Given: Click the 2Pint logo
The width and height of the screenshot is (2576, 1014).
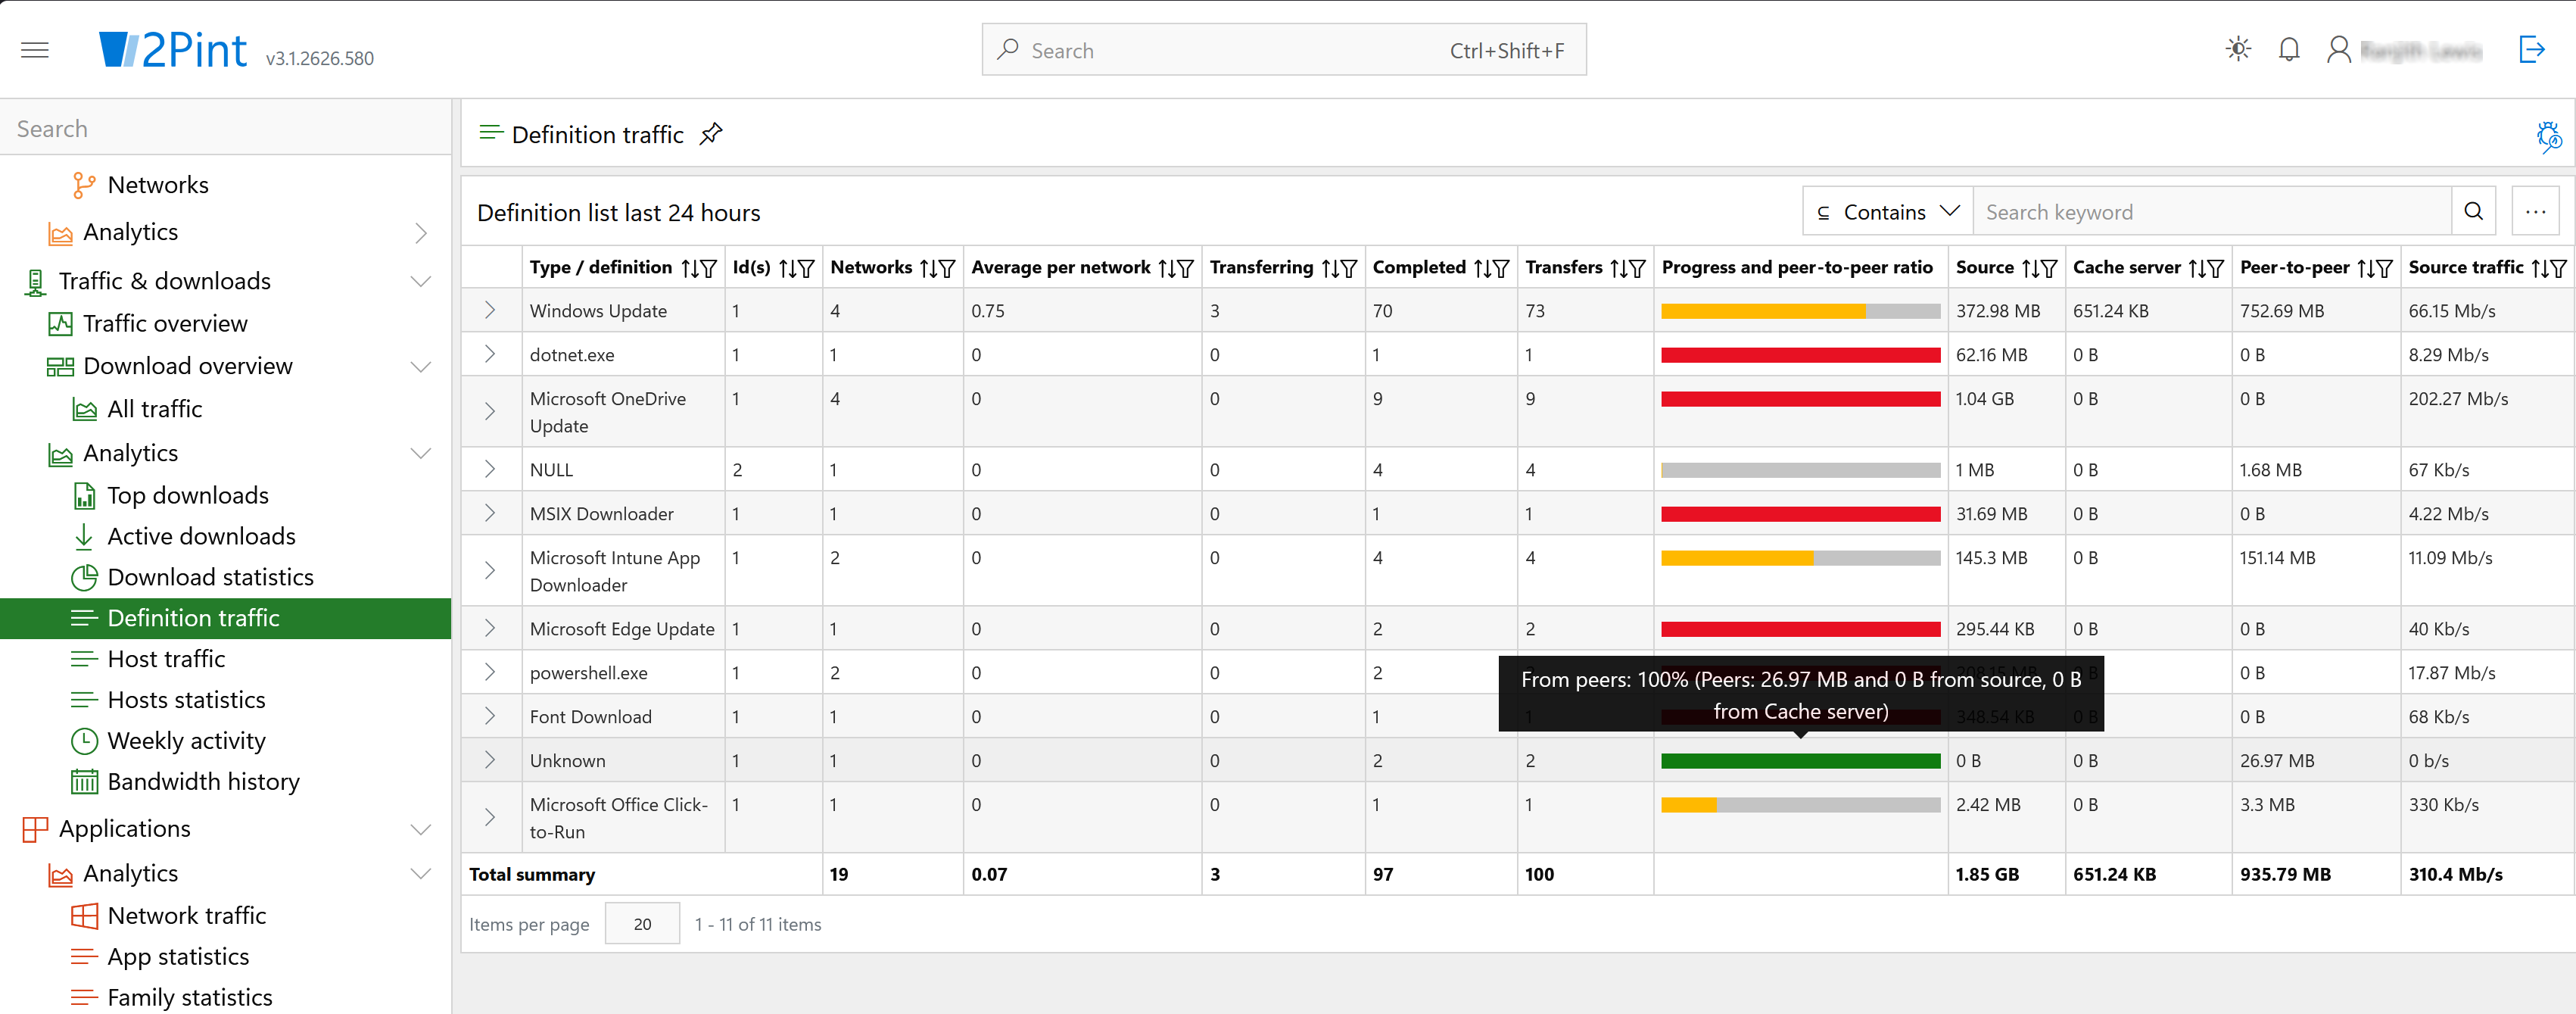Looking at the screenshot, I should click(172, 49).
